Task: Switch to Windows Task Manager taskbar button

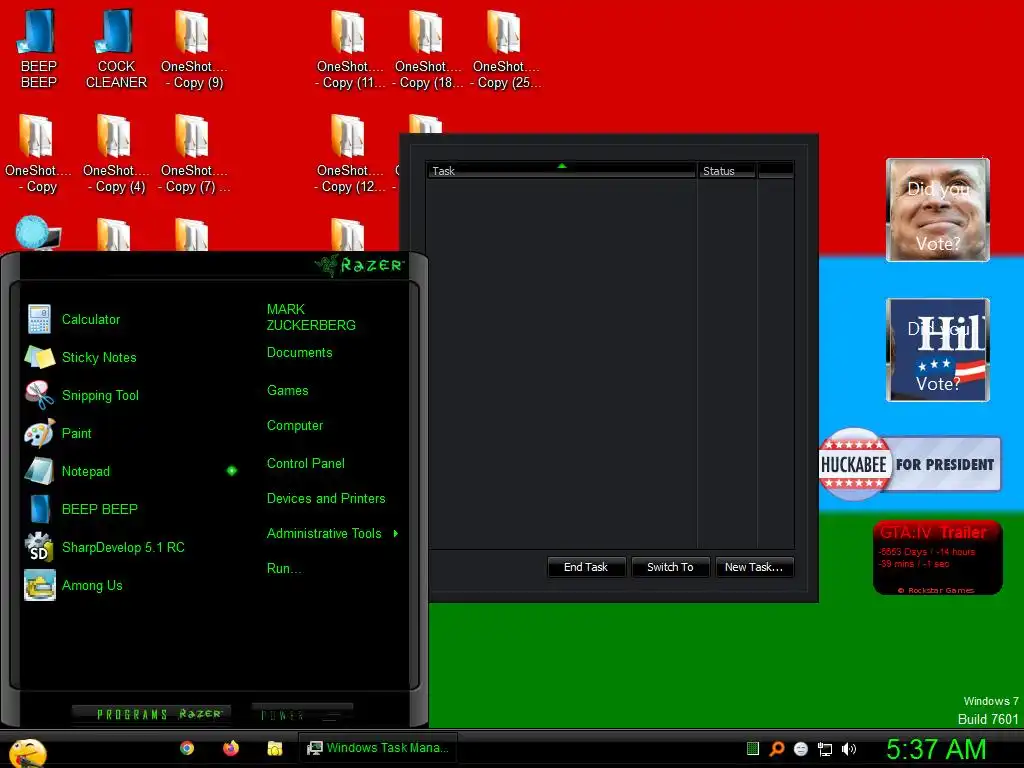Action: point(377,748)
